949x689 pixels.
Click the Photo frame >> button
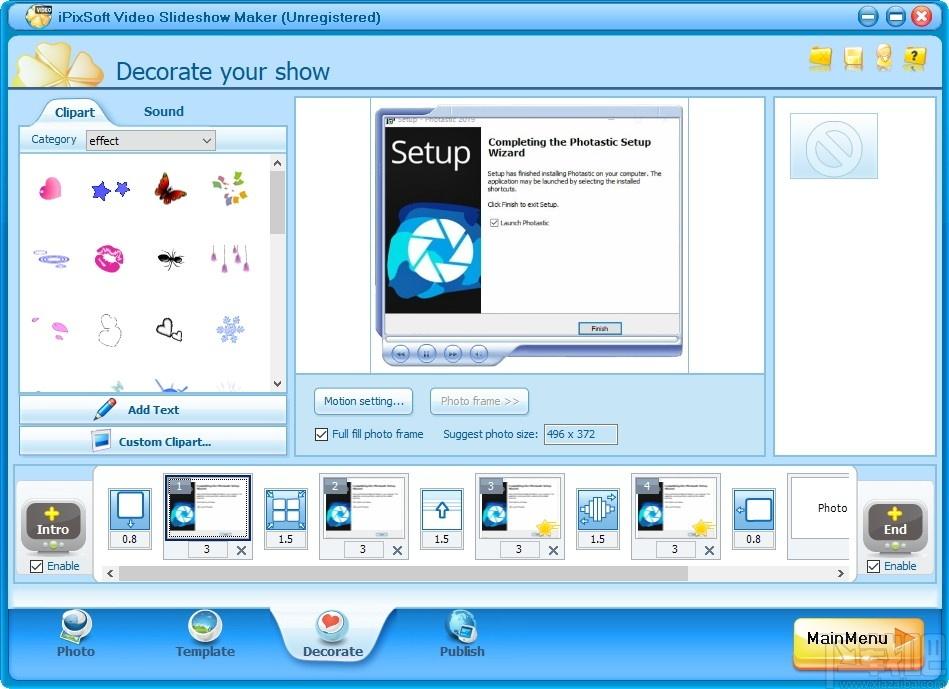pos(479,401)
